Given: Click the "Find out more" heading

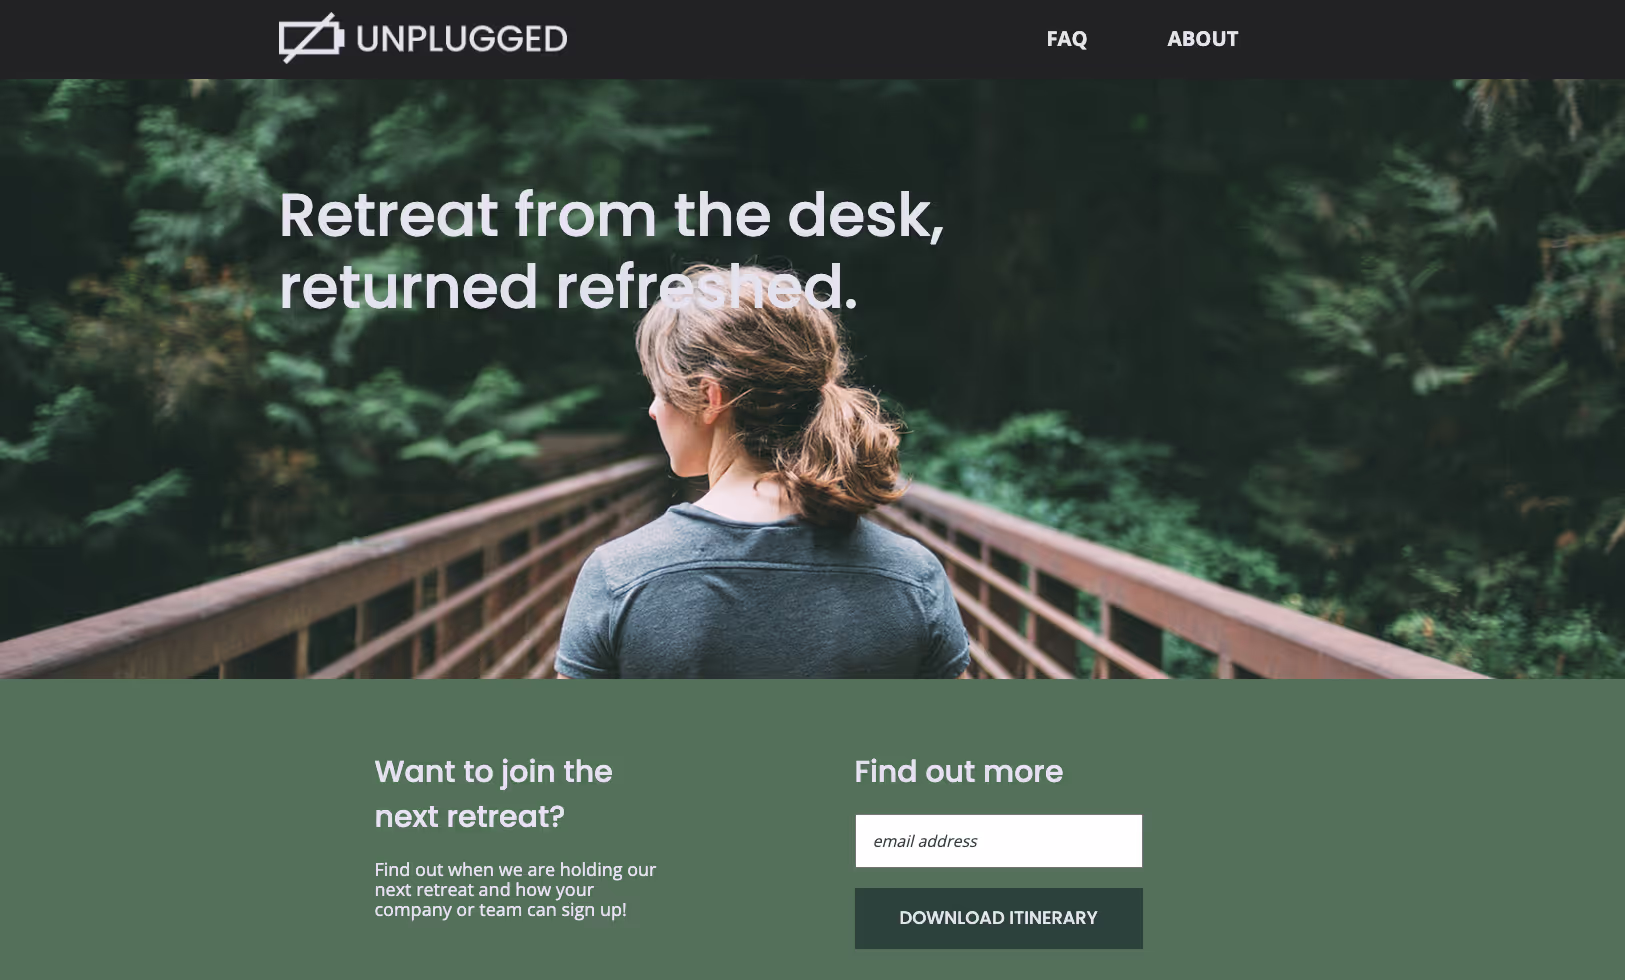Looking at the screenshot, I should click(x=958, y=772).
